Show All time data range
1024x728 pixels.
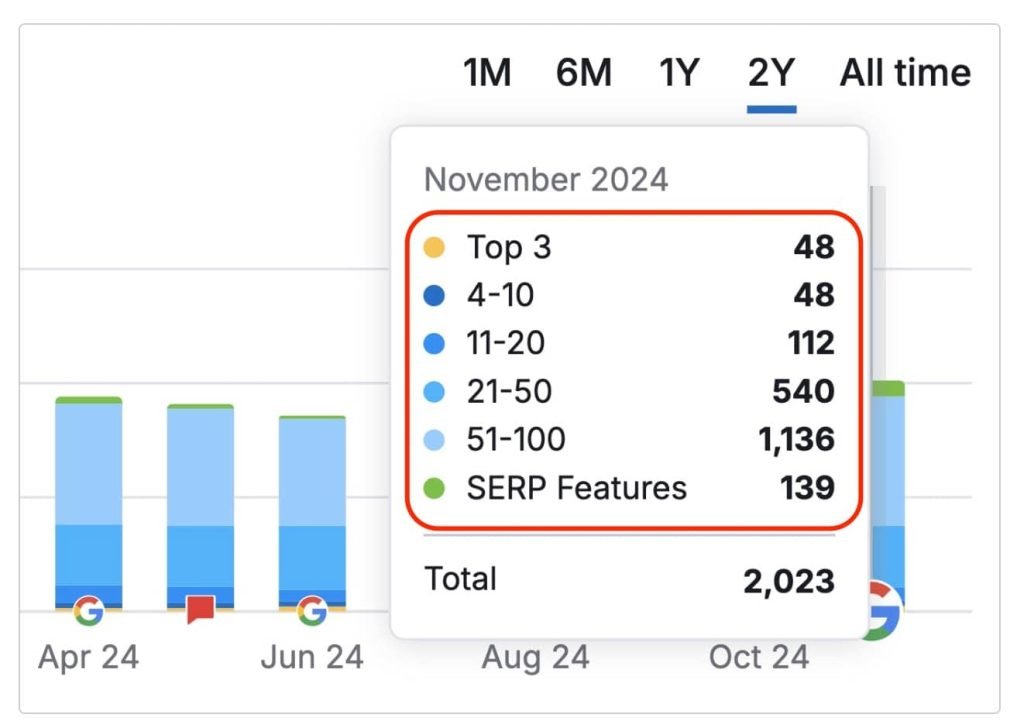click(905, 73)
